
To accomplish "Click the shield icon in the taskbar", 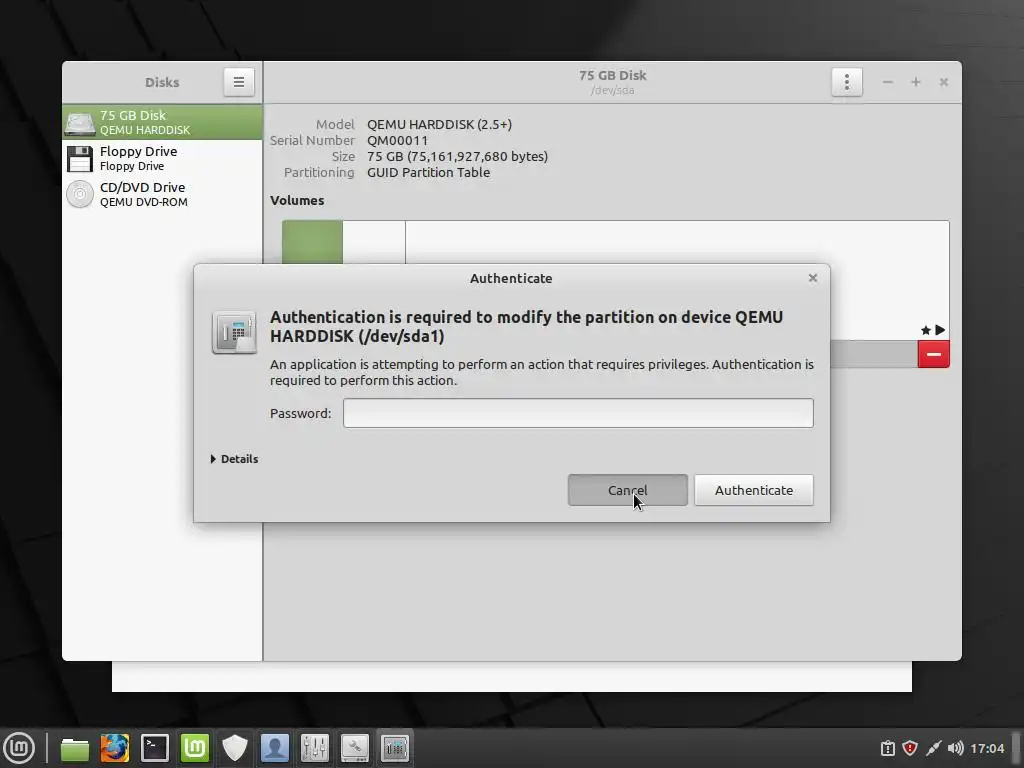I will point(234,748).
